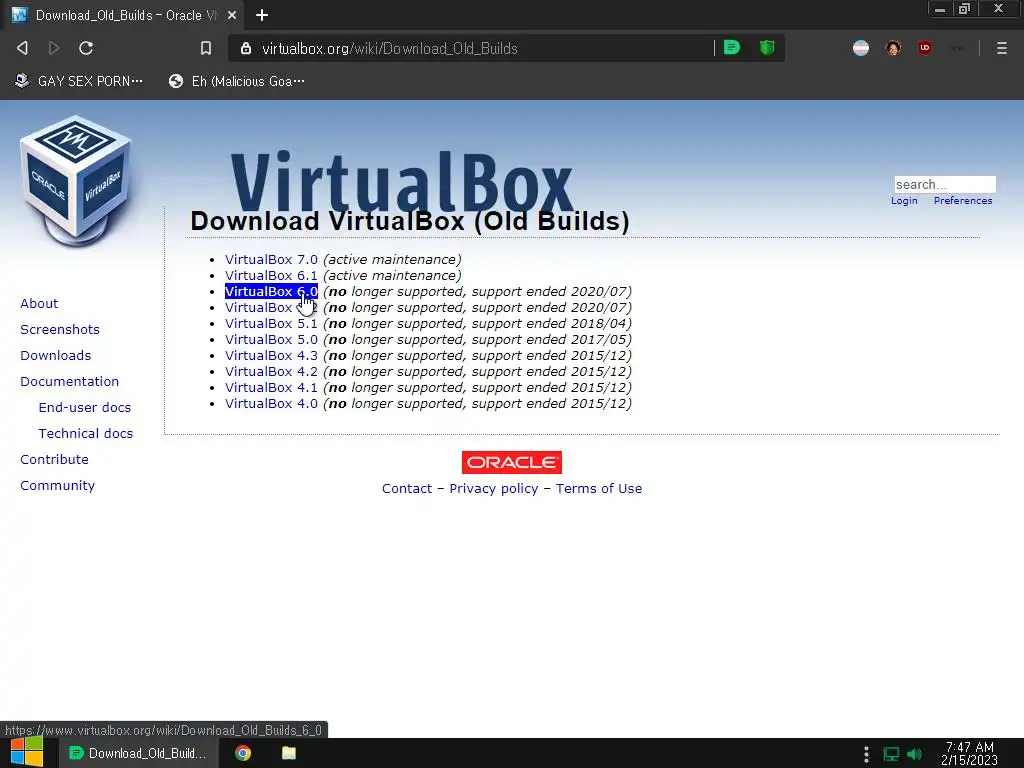Open the VirtualBox 7.0 builds link

point(271,259)
